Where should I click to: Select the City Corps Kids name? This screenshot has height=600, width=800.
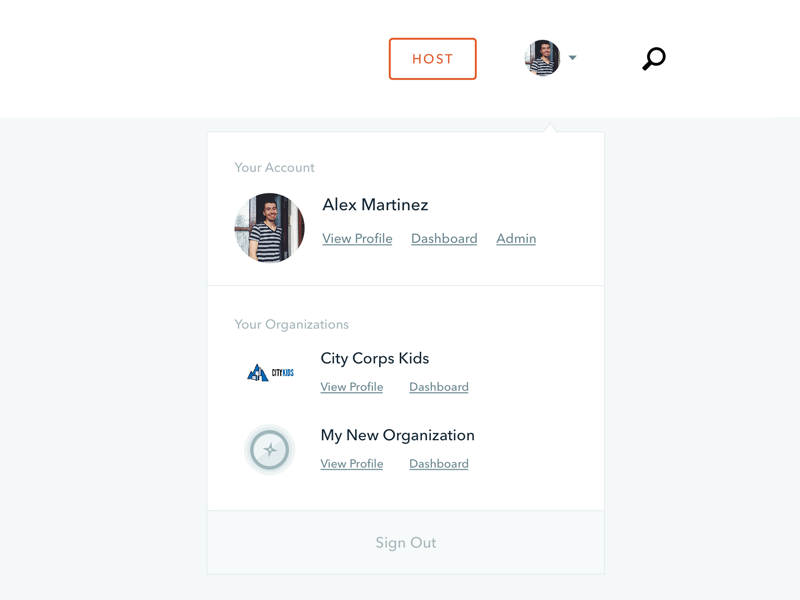(375, 358)
